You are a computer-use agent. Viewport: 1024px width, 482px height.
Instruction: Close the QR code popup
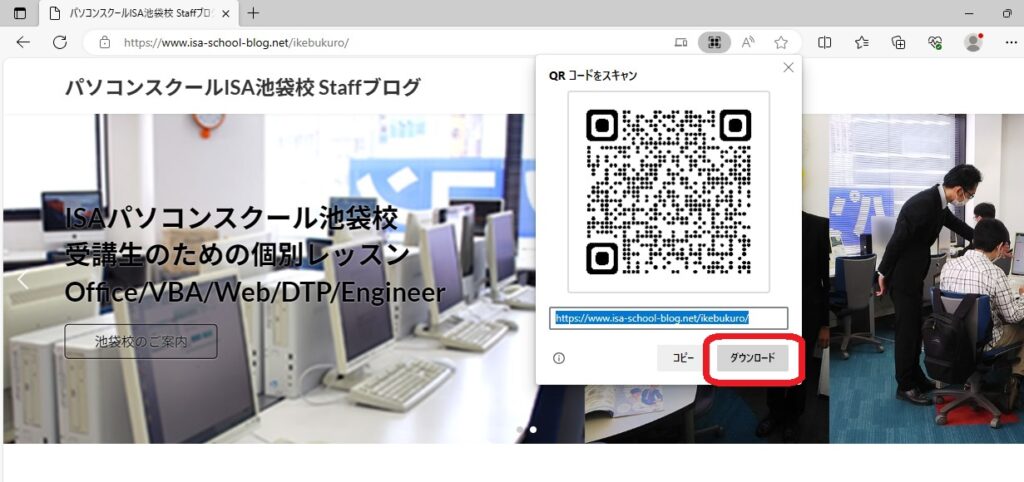[788, 67]
